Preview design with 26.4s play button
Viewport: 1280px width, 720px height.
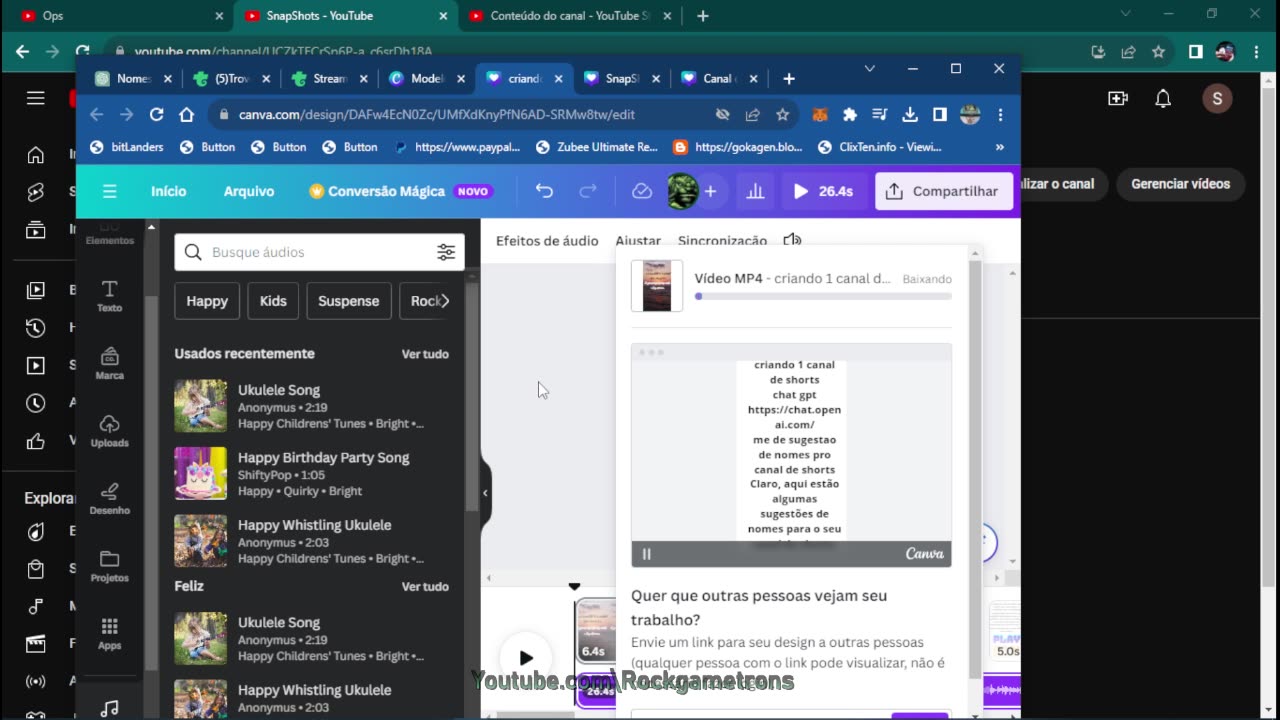click(x=823, y=191)
